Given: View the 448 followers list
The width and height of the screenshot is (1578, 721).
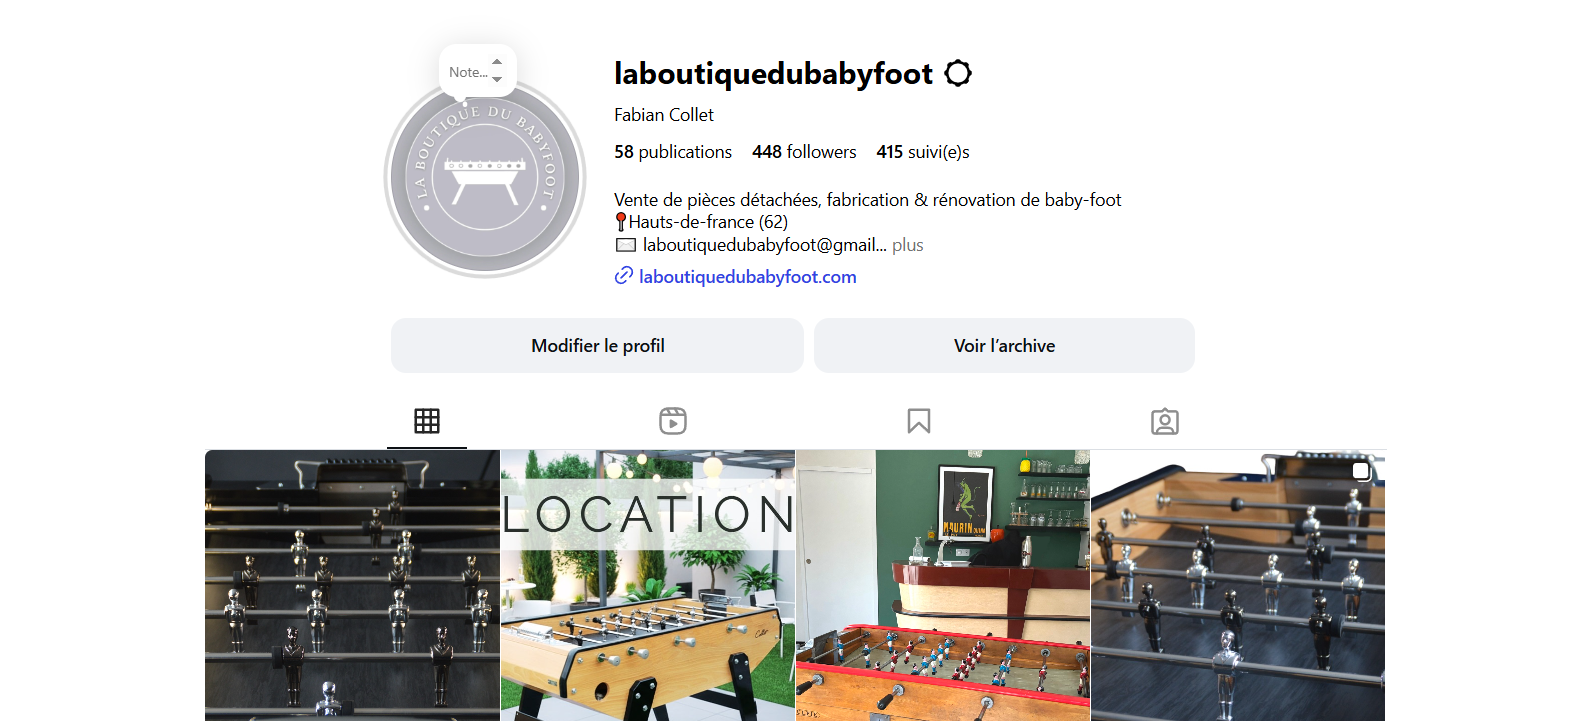Looking at the screenshot, I should (x=804, y=152).
